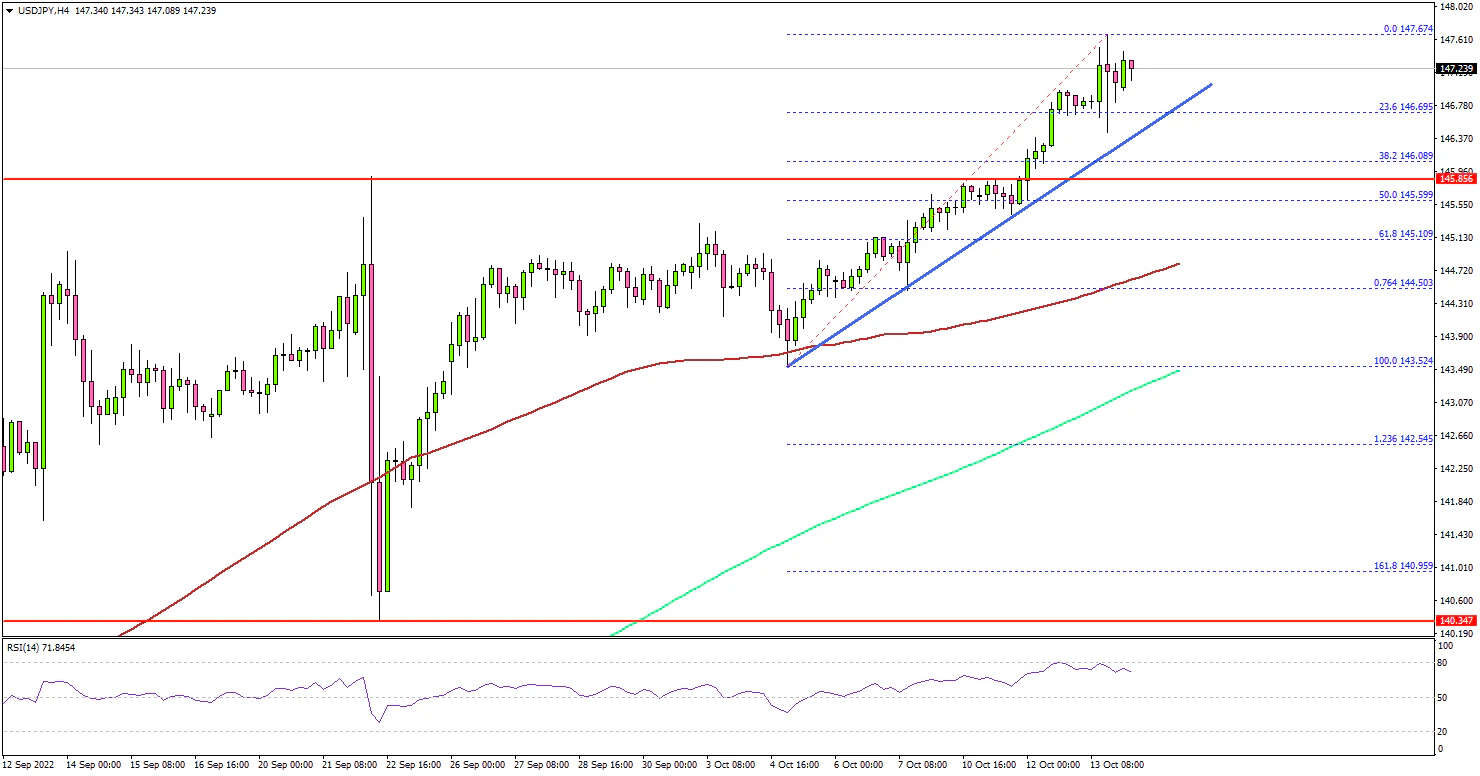Click the 61.8 Fibonacci label at 145.109

[x=1405, y=234]
